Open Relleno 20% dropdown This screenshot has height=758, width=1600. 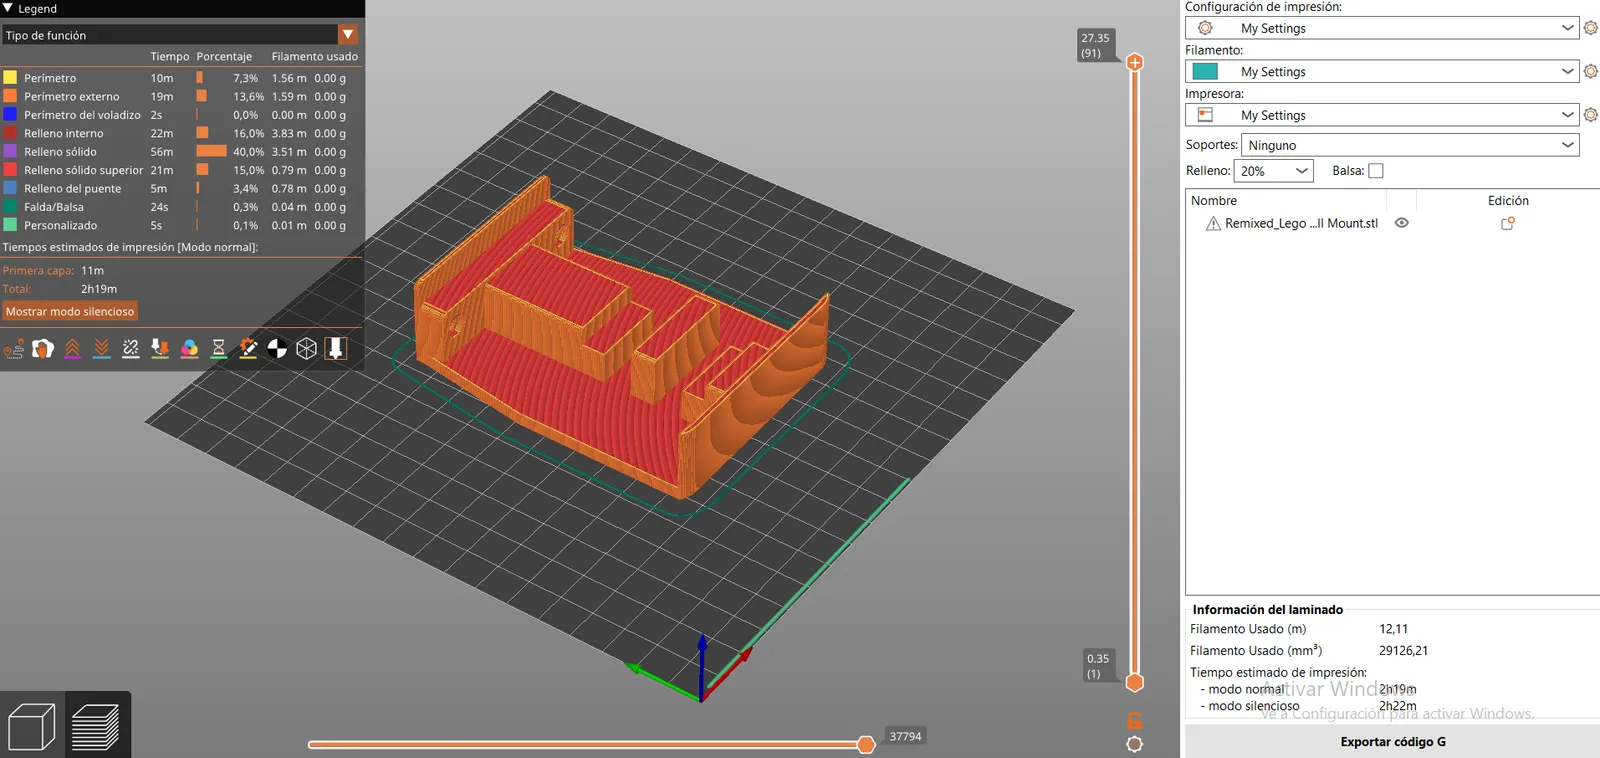pos(1274,171)
